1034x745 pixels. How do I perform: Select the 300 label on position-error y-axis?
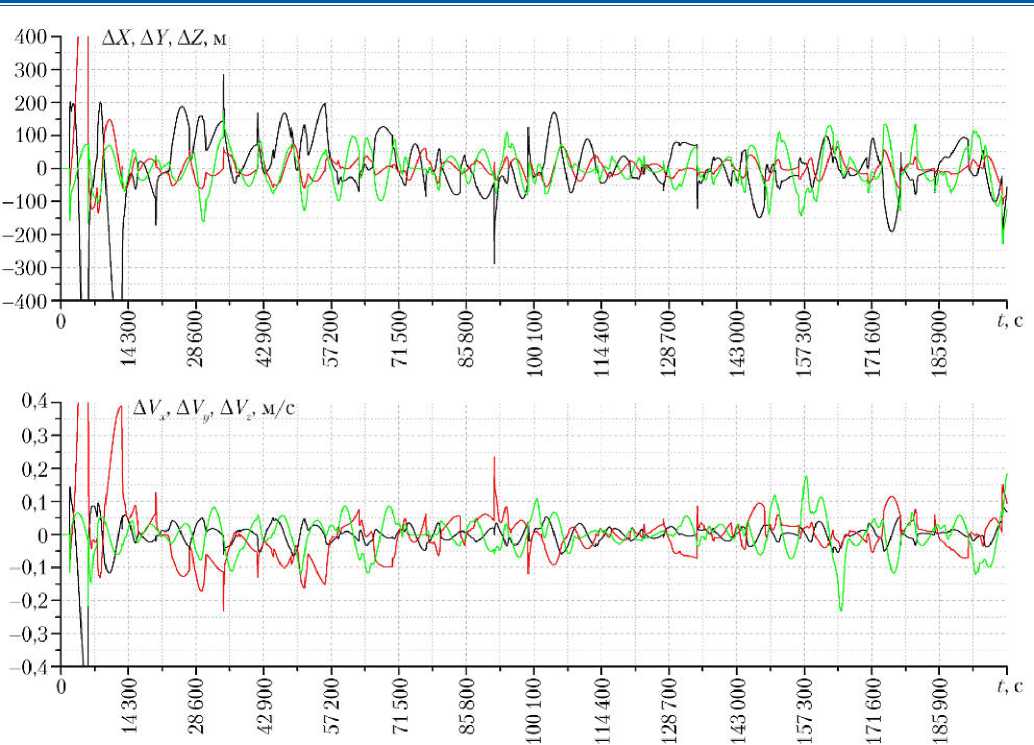click(30, 70)
